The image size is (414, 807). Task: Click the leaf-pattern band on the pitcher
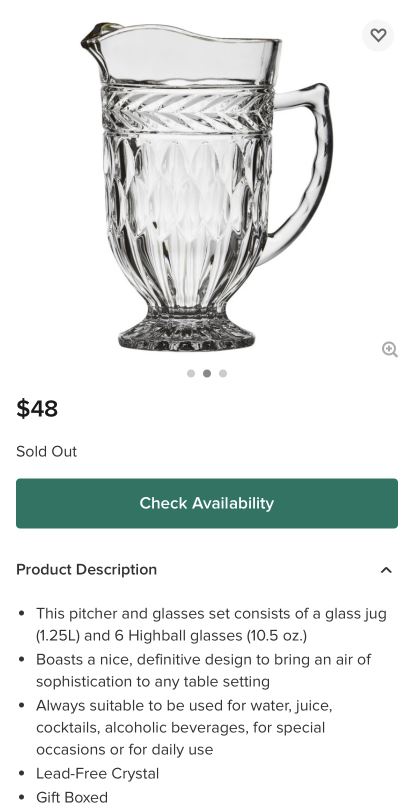(187, 110)
